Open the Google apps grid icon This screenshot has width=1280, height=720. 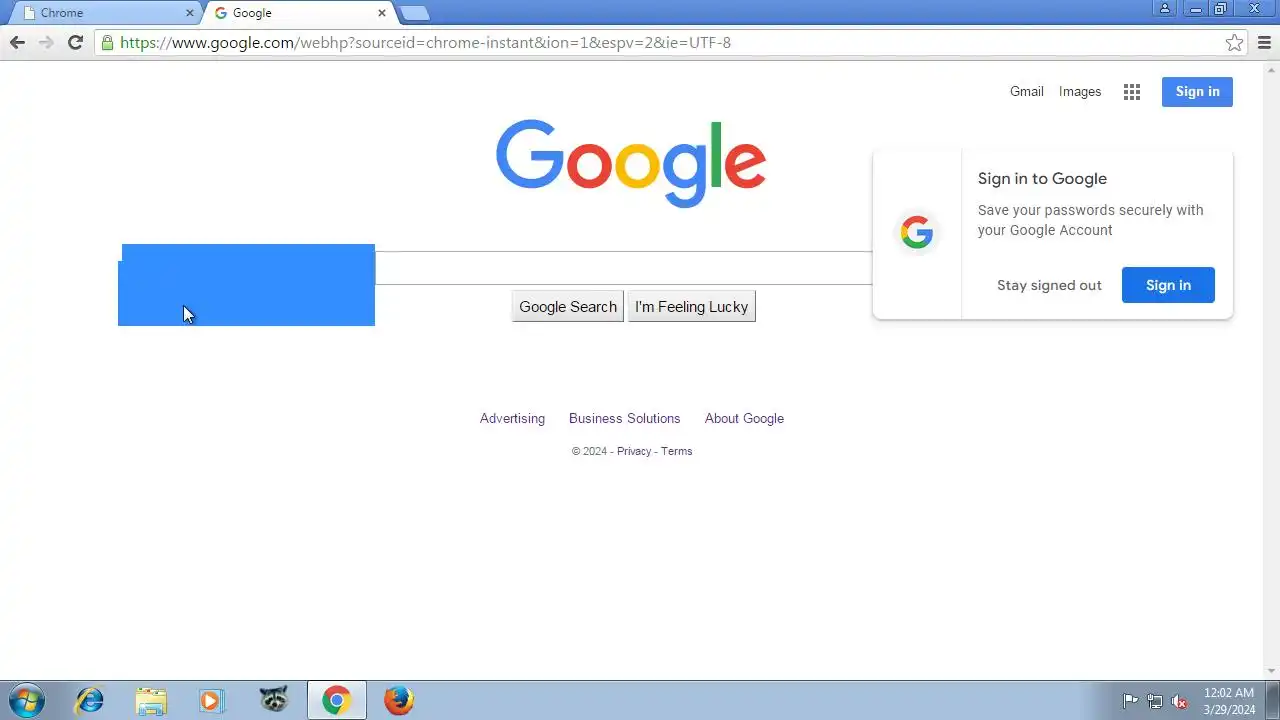tap(1132, 92)
